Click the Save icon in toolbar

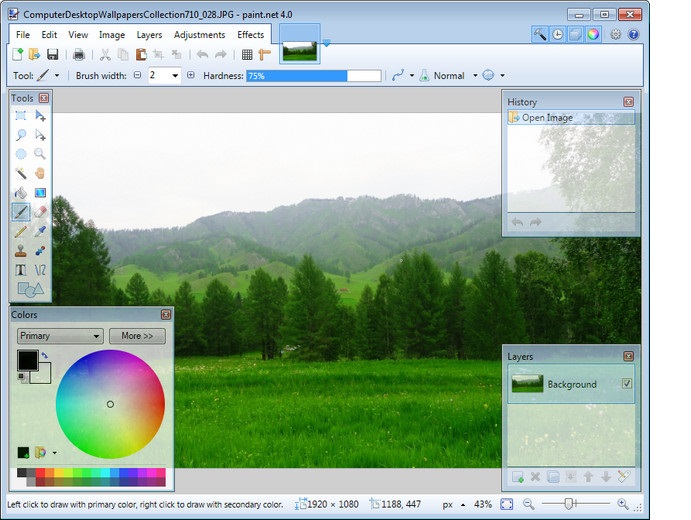coord(52,55)
